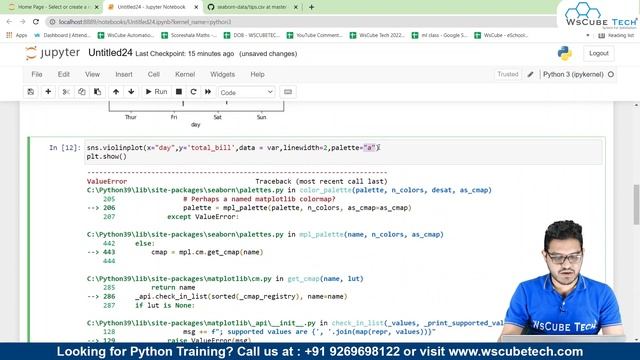Click the Trusted notebook indicator

click(508, 74)
